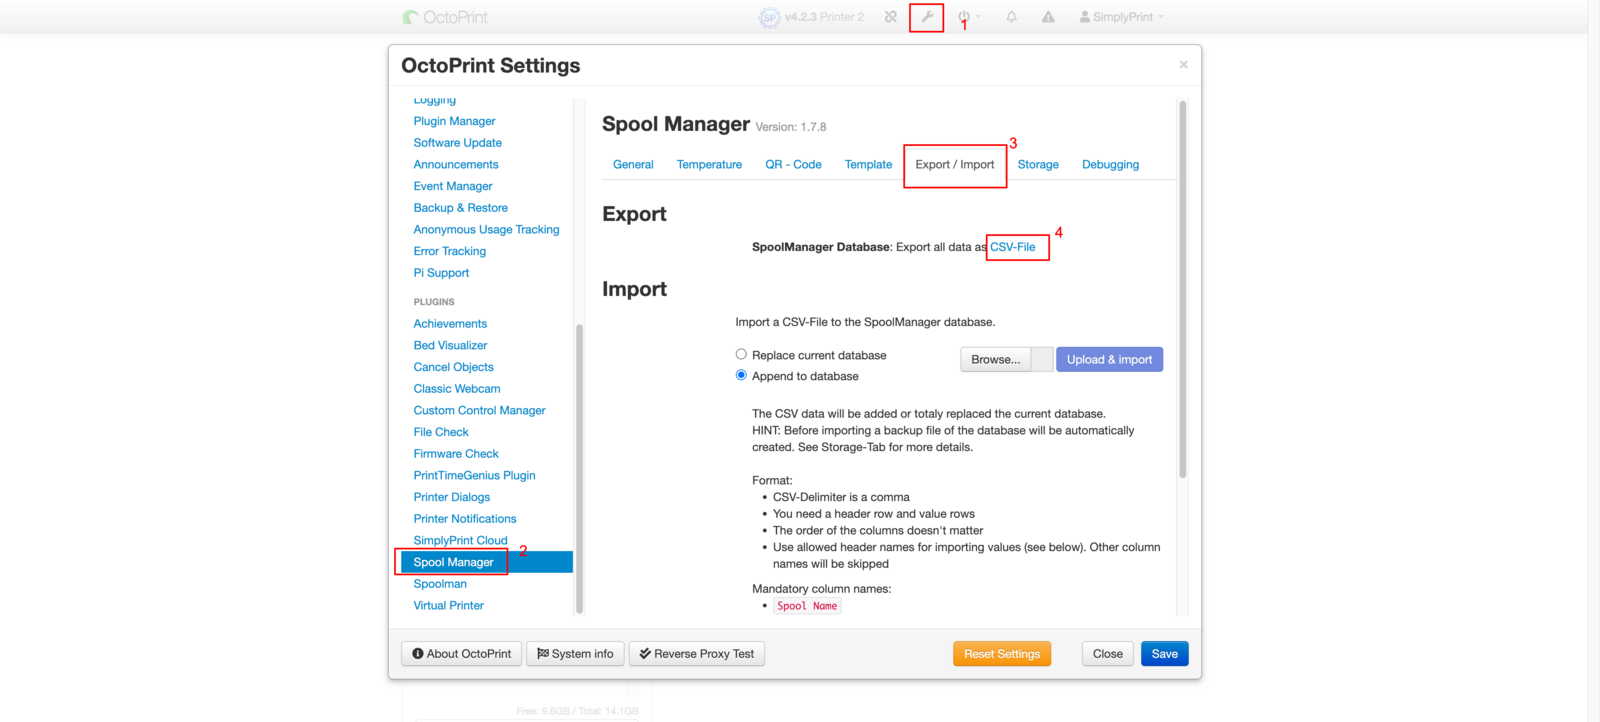Viewport: 1600px width, 722px height.
Task: Close the settings dialog with the X
Action: pos(1183,65)
